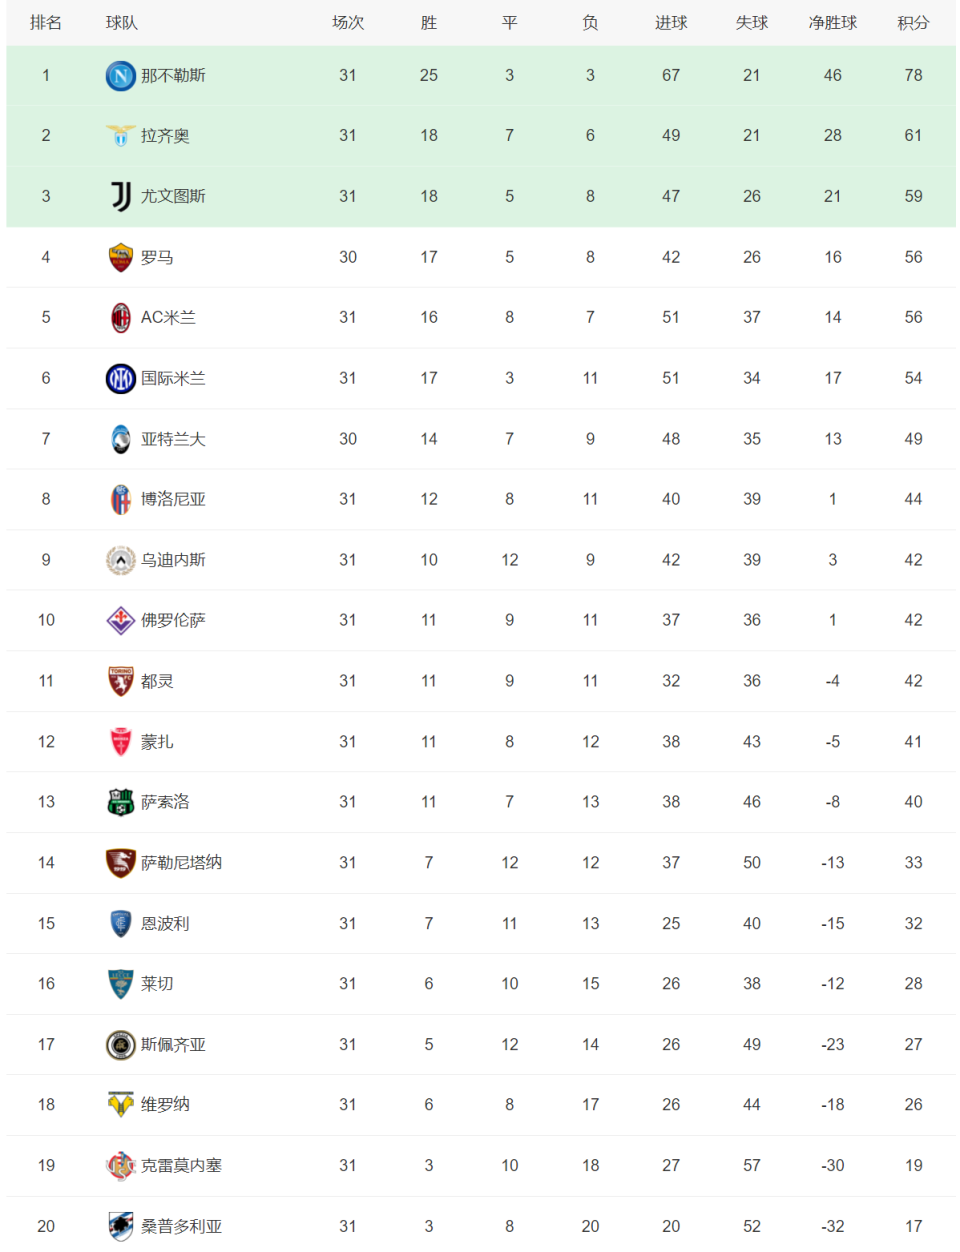Image resolution: width=960 pixels, height=1252 pixels.
Task: Click the Atalanta crest icon
Action: pyautogui.click(x=121, y=439)
